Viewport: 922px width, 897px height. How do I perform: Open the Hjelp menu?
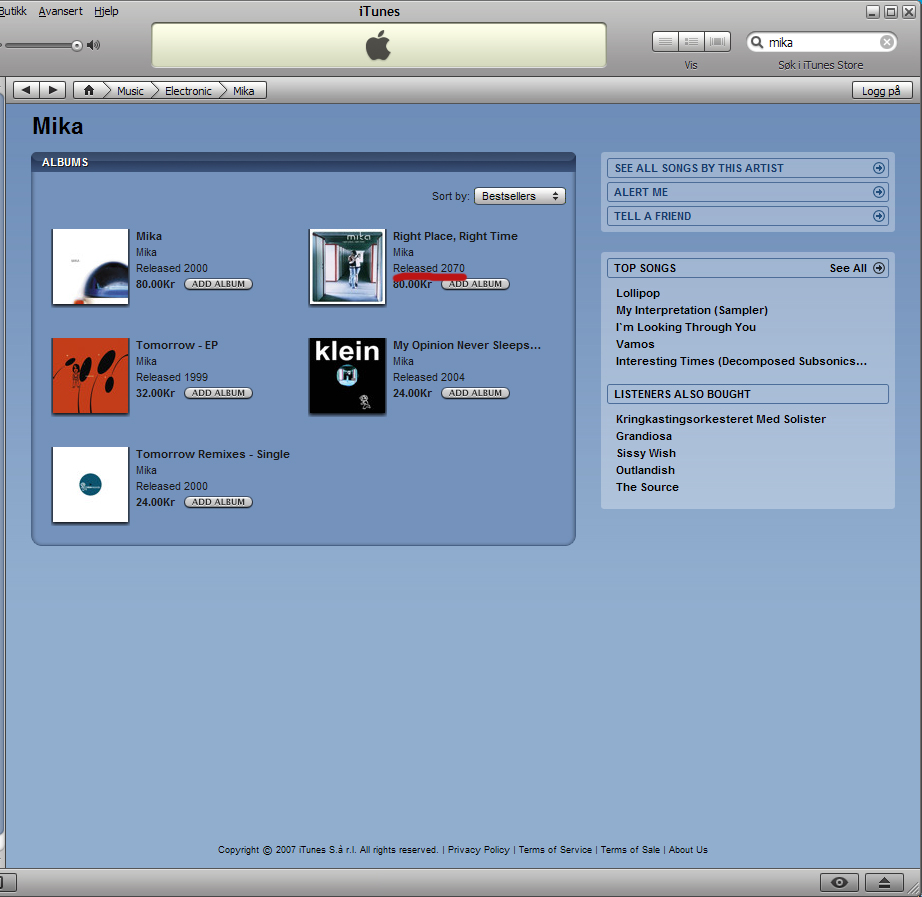[x=106, y=11]
